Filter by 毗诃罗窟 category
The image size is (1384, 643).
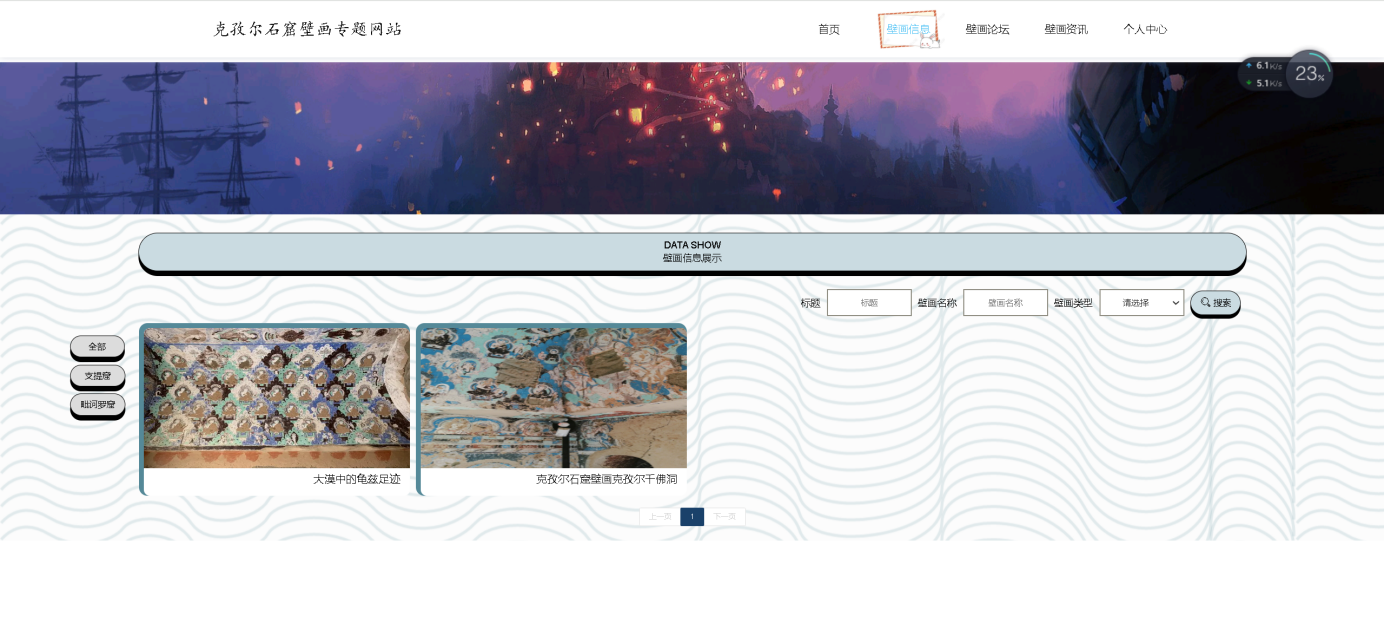click(97, 404)
